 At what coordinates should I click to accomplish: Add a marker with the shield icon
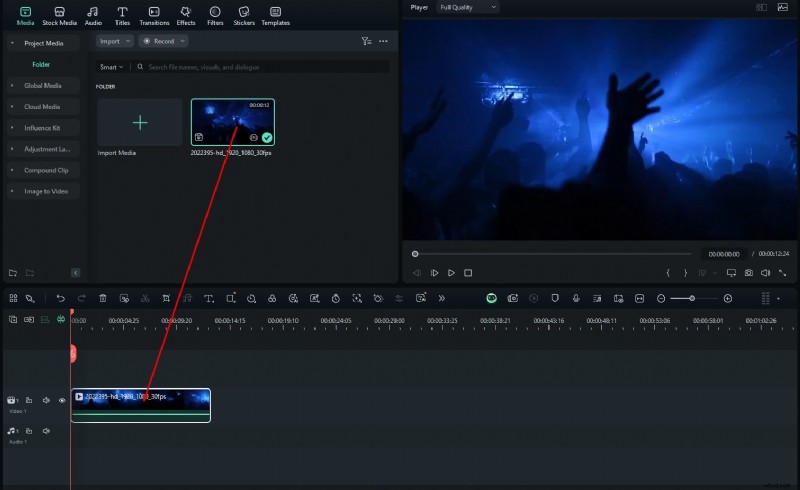pos(555,299)
